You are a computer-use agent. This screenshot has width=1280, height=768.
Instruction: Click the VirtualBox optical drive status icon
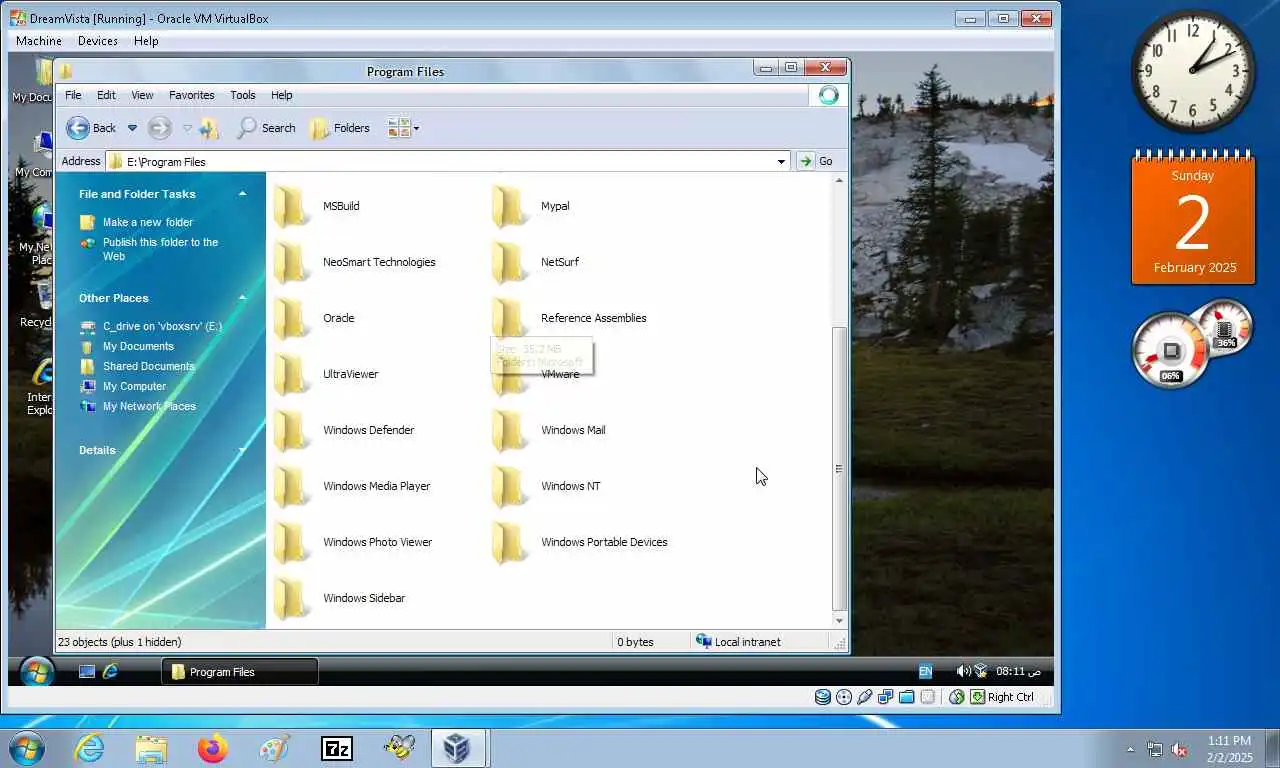844,697
